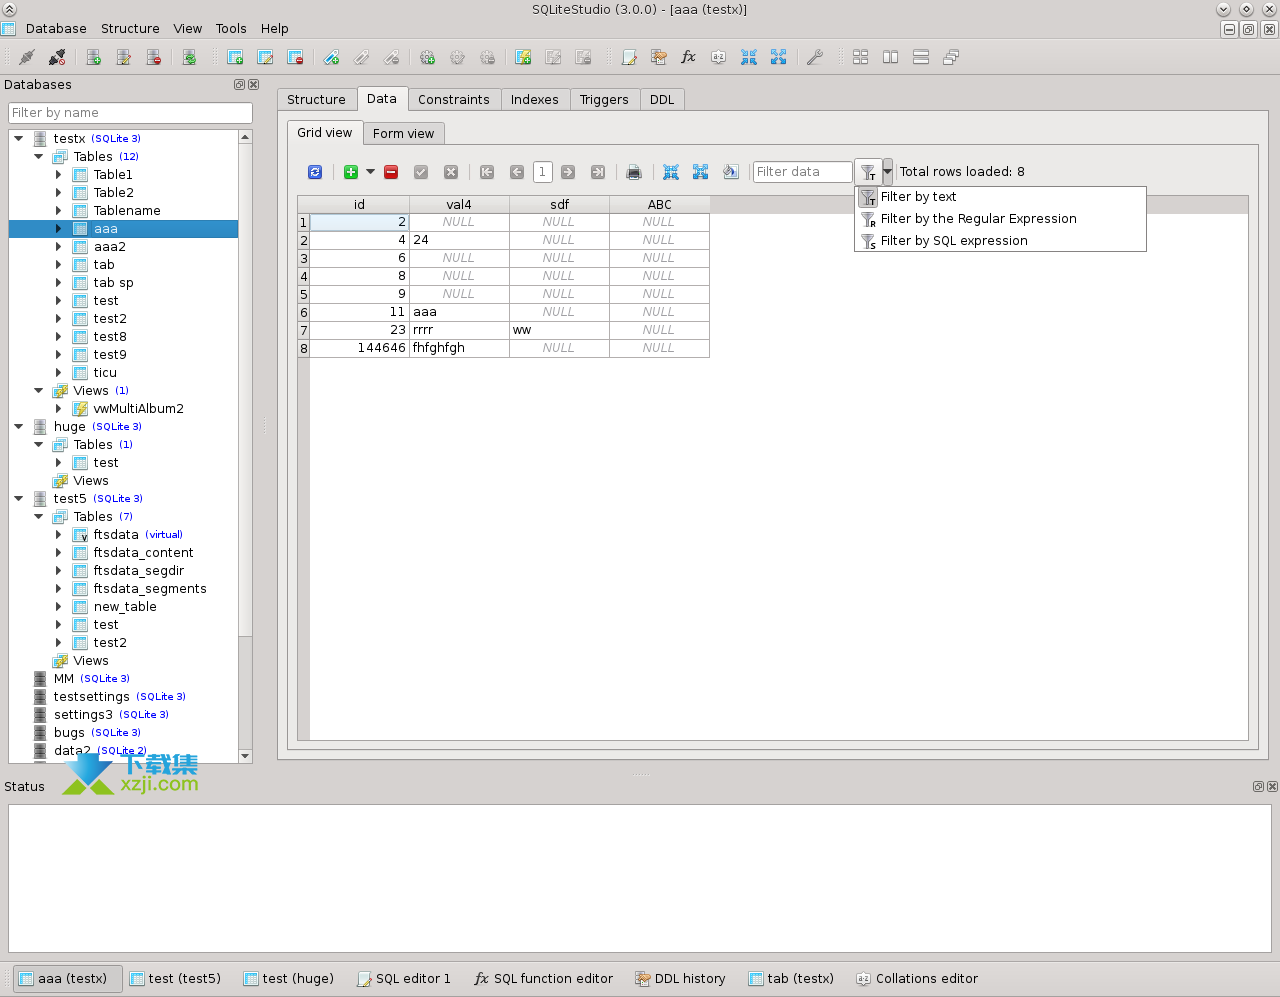Select Filter by the Regular Expression
This screenshot has height=997, width=1280.
pyautogui.click(x=978, y=219)
